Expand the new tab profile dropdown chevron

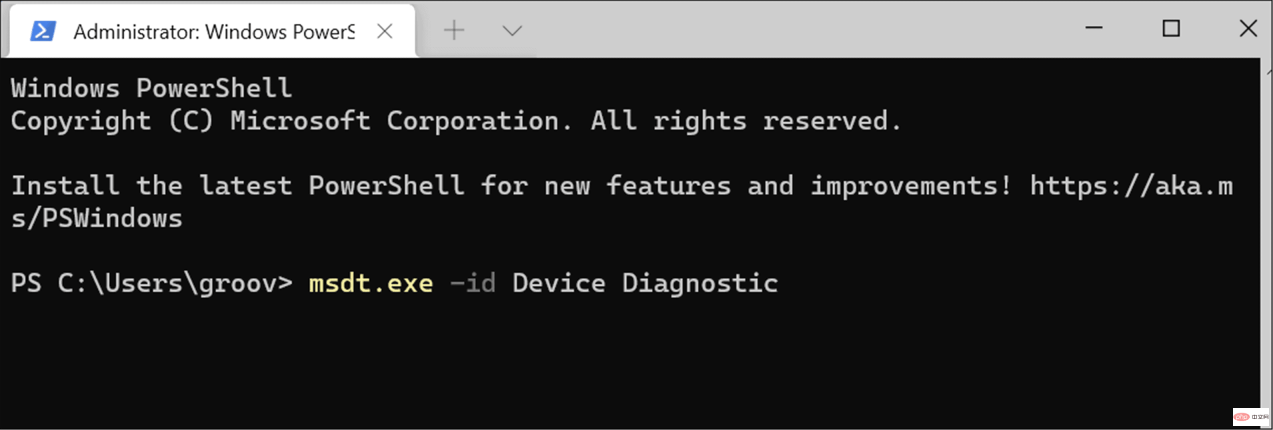point(512,31)
